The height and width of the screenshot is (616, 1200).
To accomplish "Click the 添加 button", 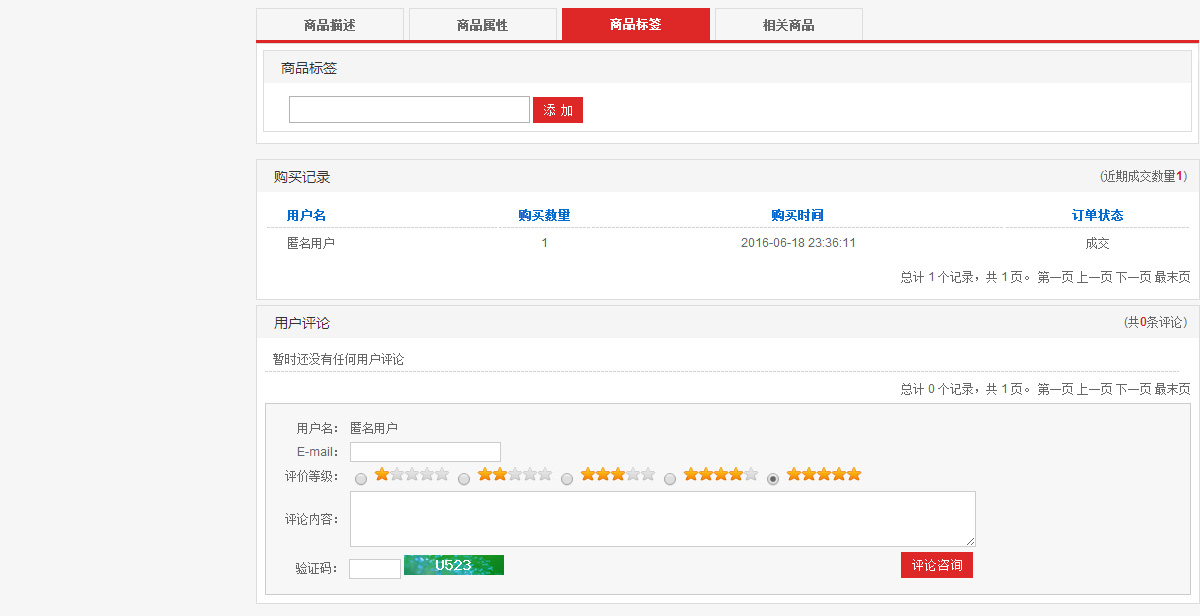I will pos(558,110).
